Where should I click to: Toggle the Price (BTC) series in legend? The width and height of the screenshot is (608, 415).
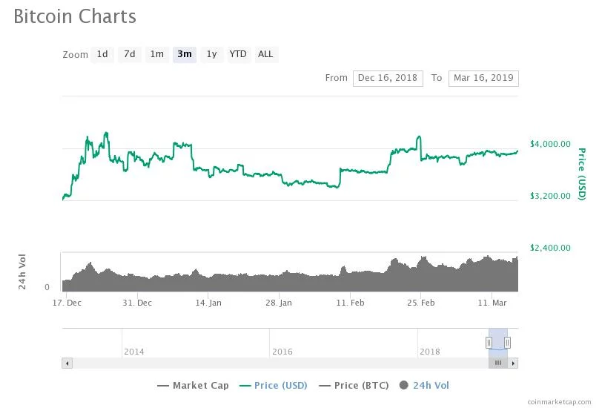(x=354, y=386)
